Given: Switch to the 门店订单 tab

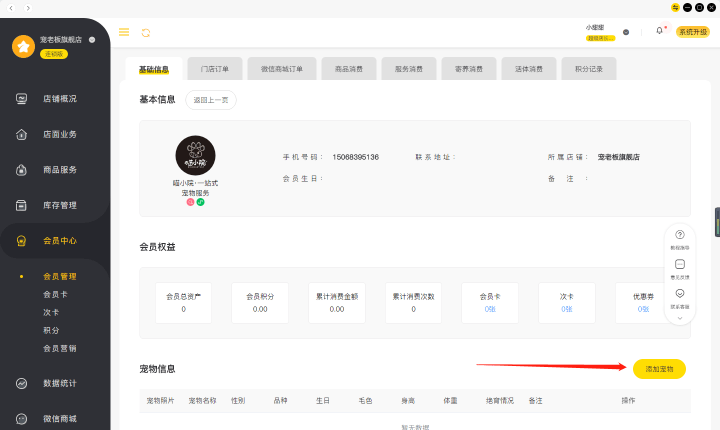Looking at the screenshot, I should pyautogui.click(x=214, y=69).
